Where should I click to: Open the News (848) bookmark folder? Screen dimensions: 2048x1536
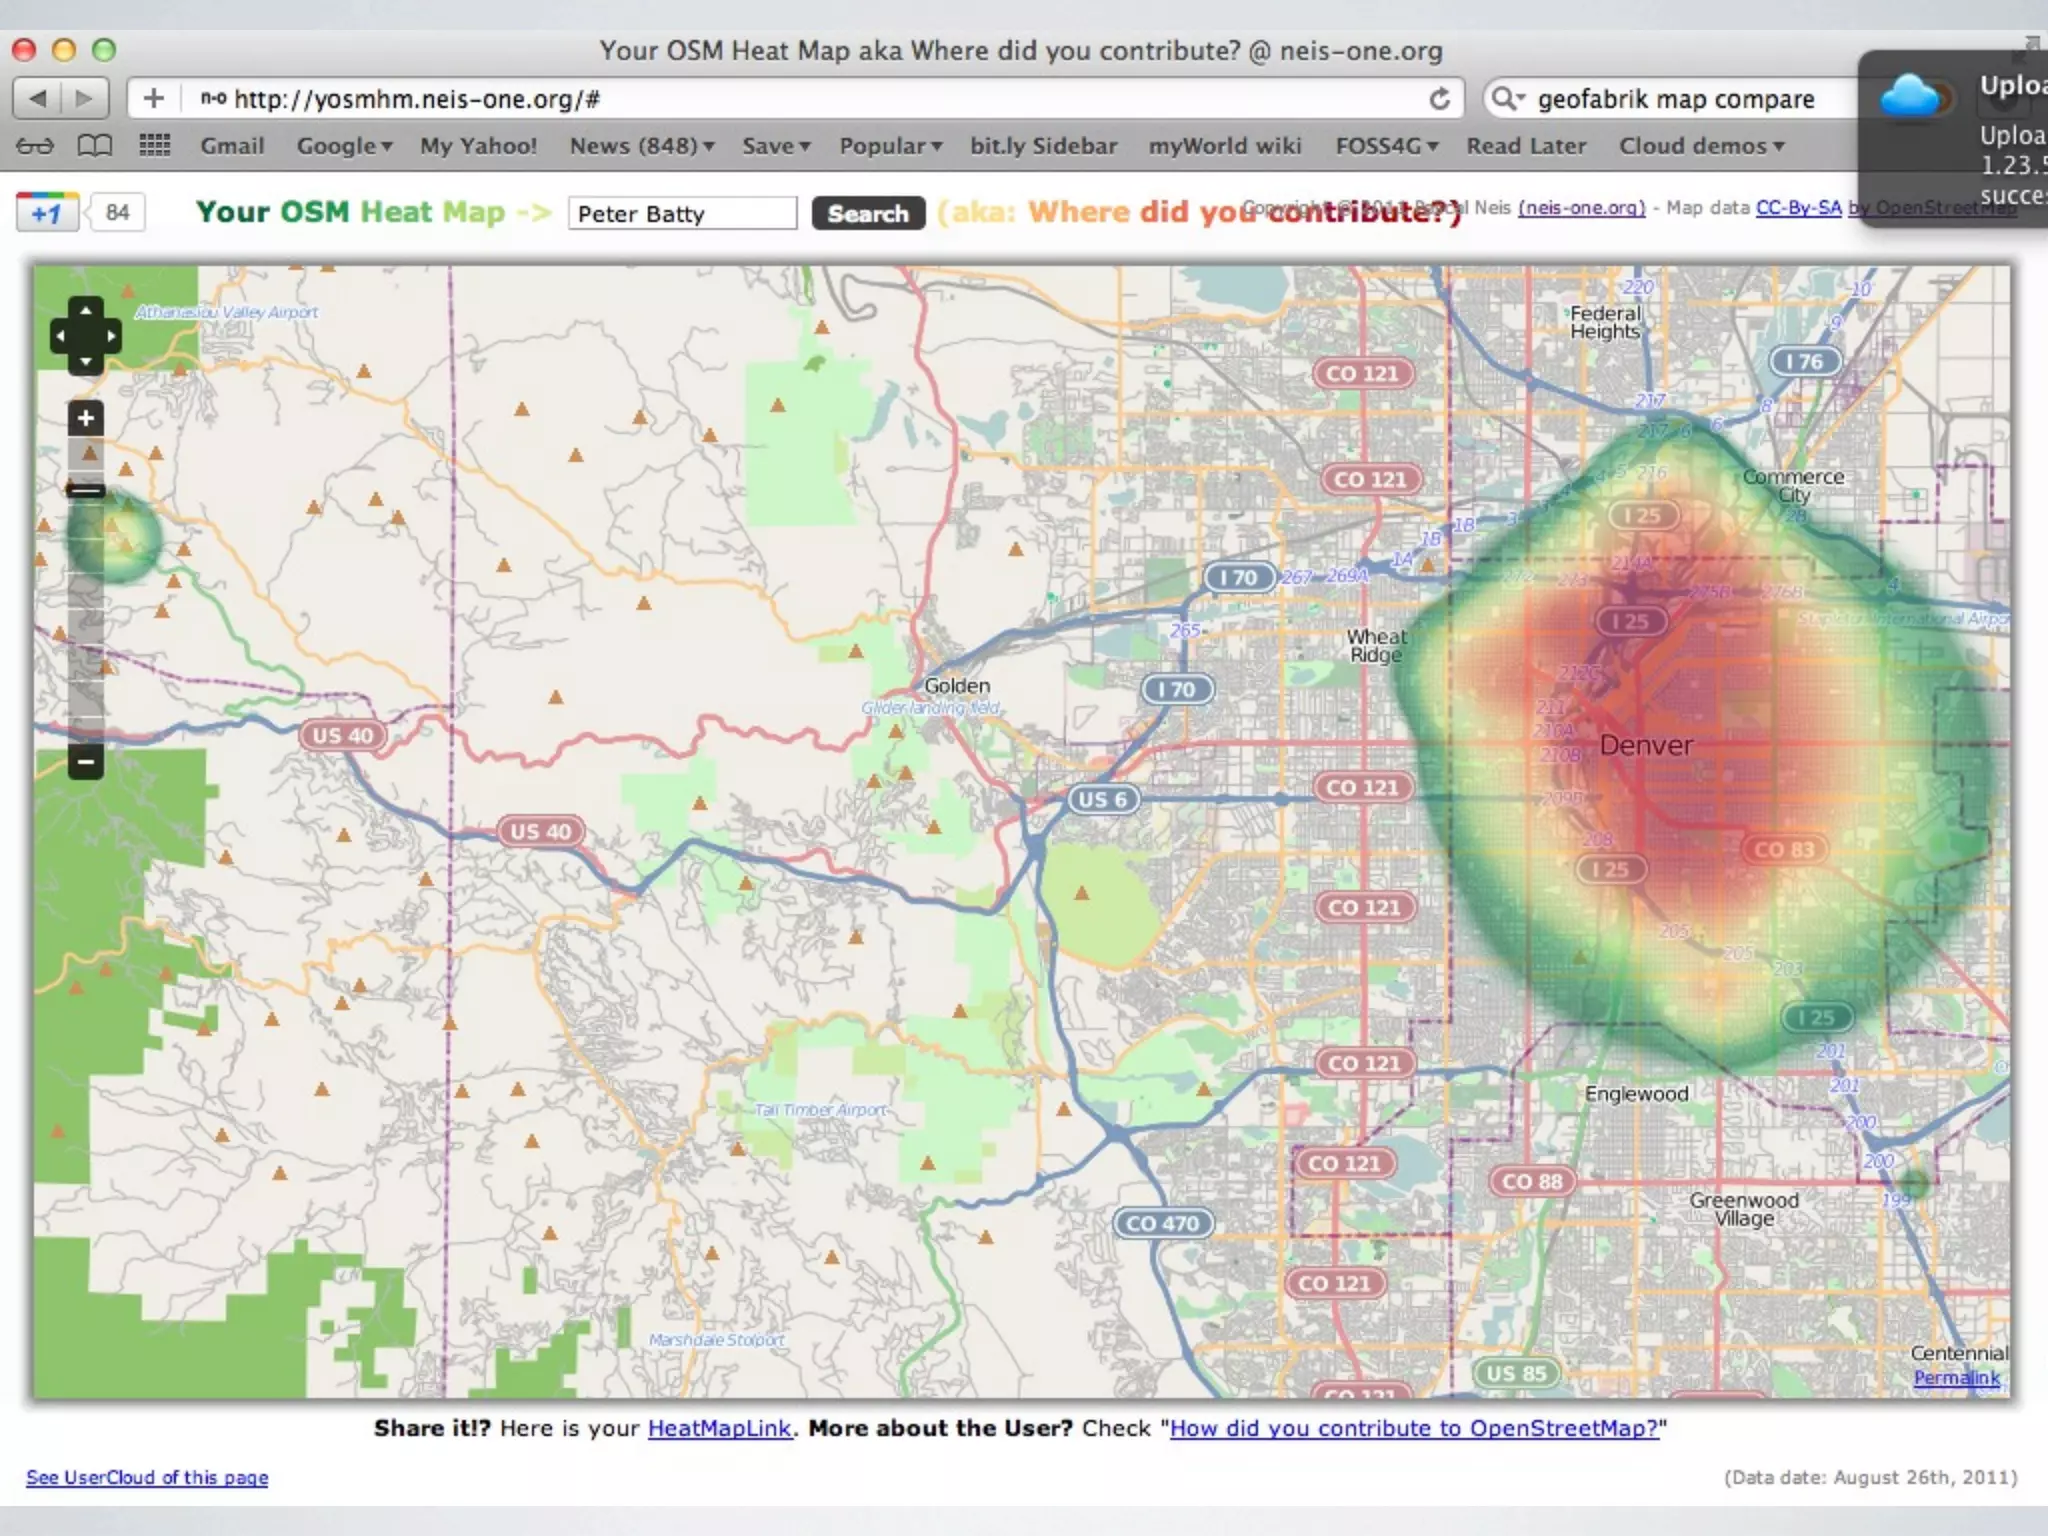641,146
